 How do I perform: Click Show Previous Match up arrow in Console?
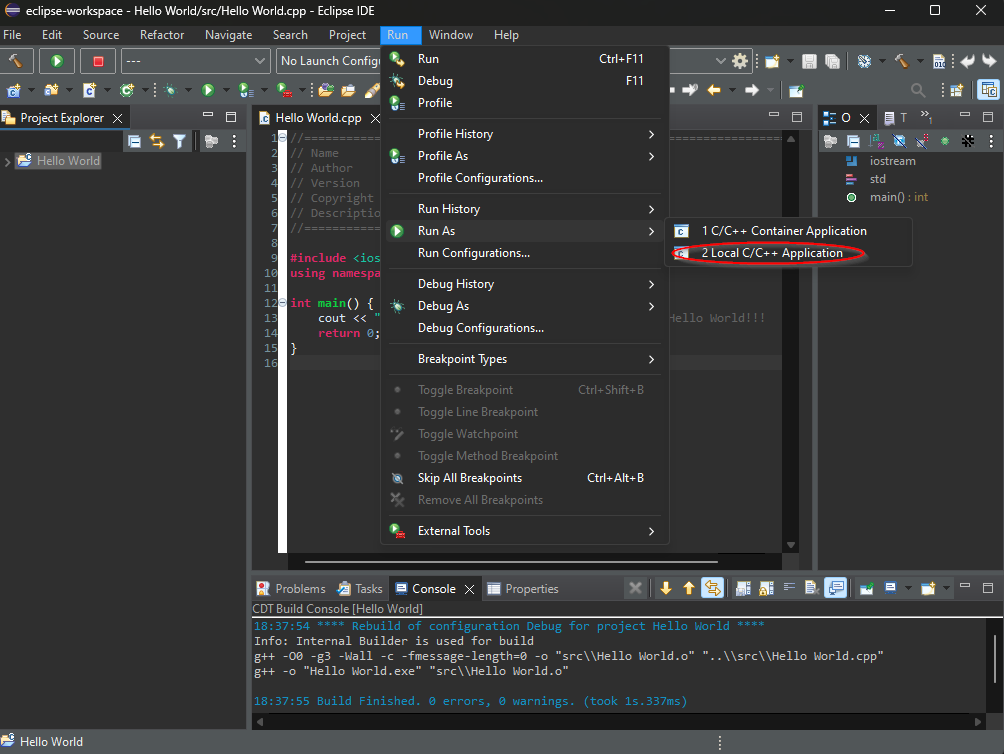689,588
